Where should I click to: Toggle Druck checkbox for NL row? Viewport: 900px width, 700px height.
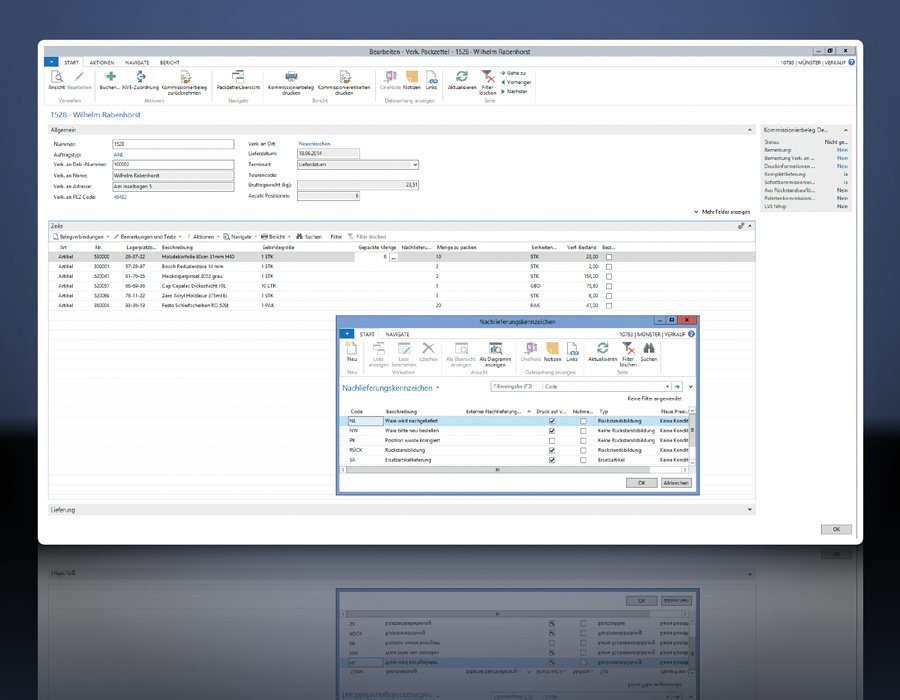[552, 422]
